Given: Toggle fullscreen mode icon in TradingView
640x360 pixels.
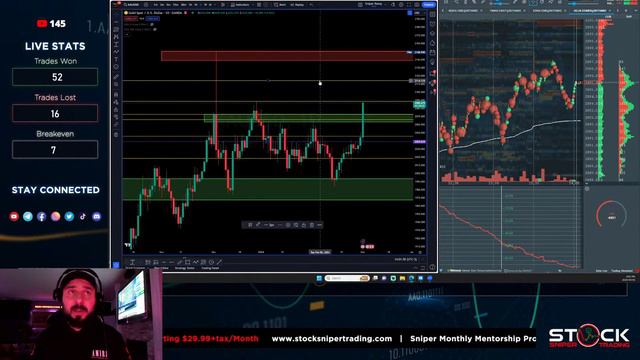Looking at the screenshot, I should pos(409,4).
